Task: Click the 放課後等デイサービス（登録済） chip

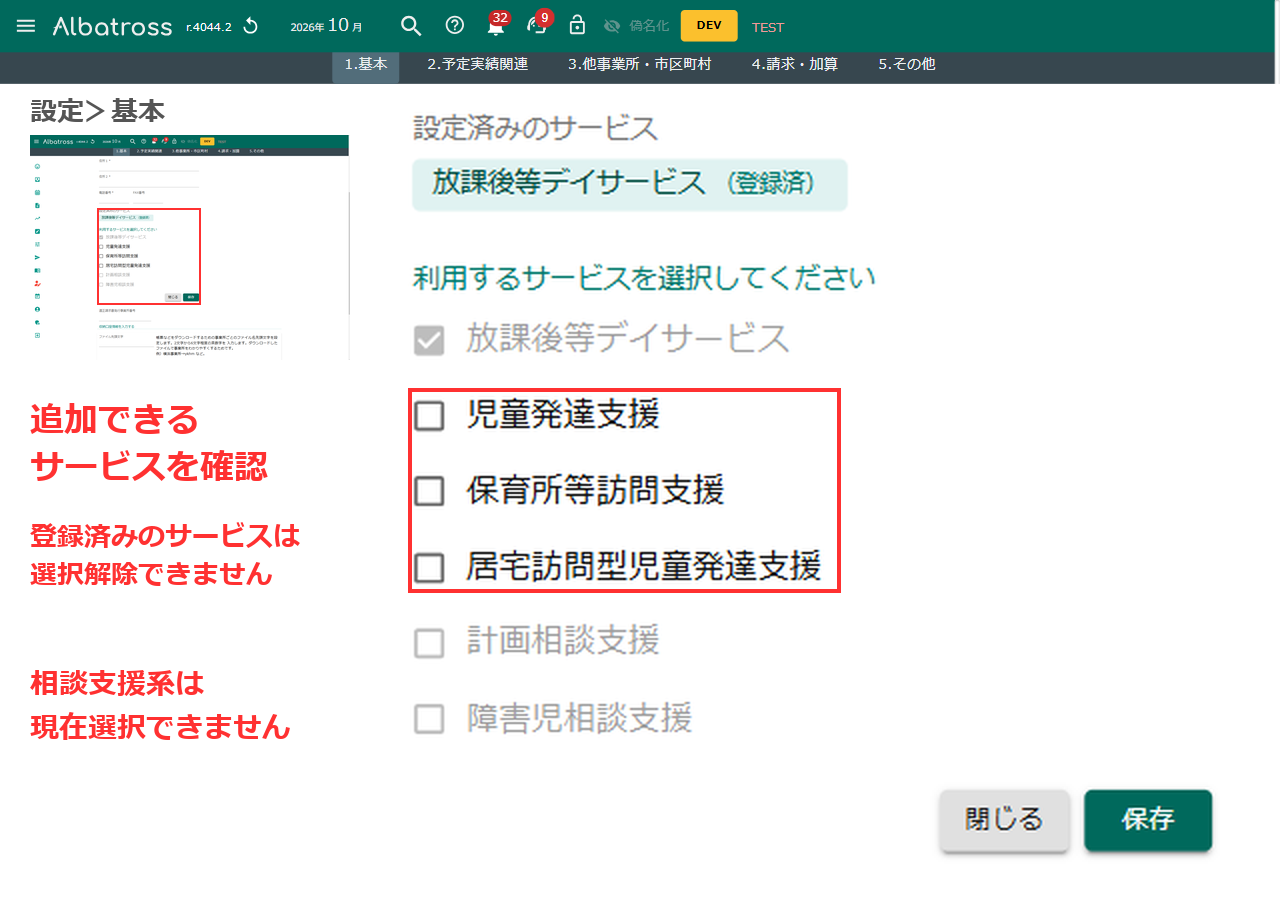Action: 630,184
